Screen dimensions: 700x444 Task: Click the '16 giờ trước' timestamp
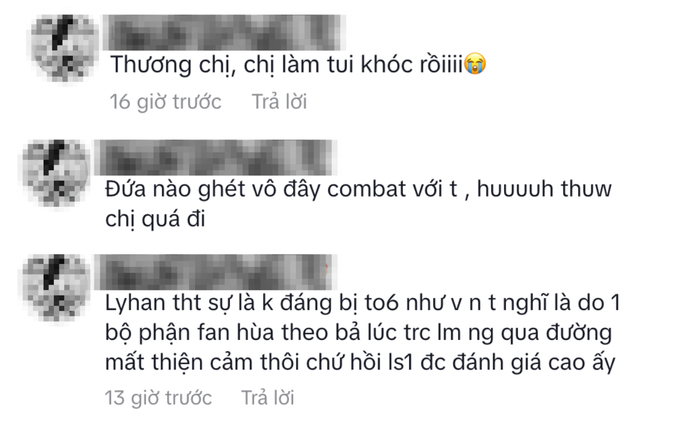click(166, 102)
